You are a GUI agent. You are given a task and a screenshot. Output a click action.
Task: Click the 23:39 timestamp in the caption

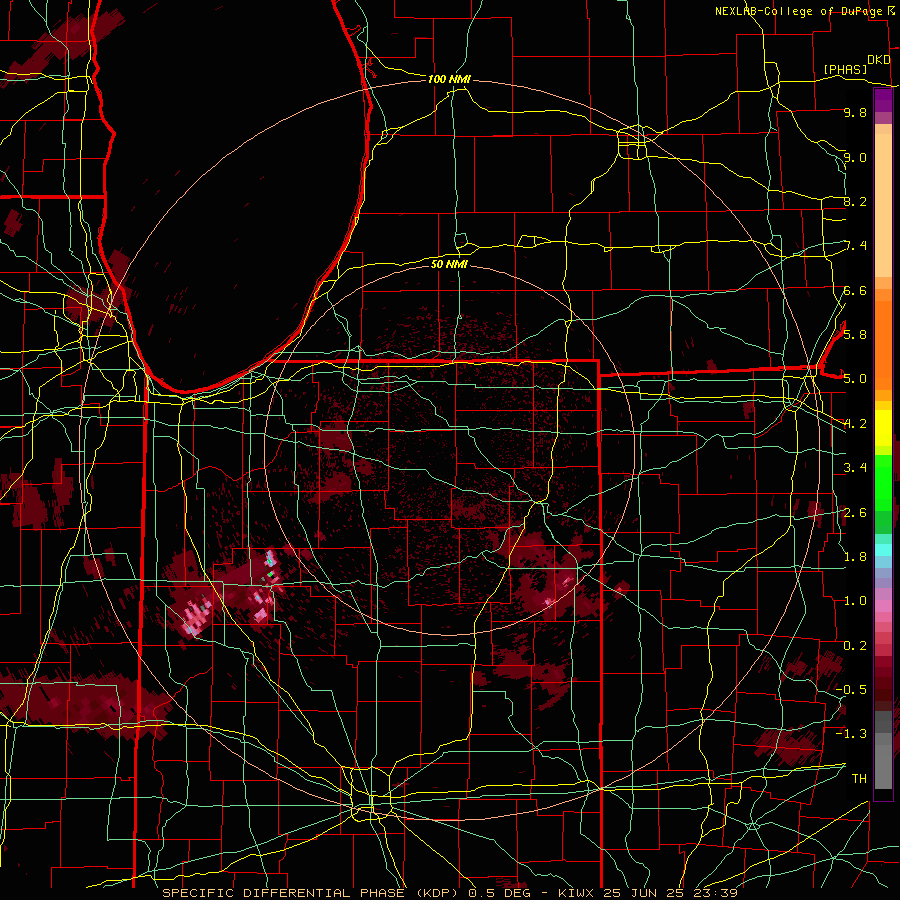(x=718, y=893)
